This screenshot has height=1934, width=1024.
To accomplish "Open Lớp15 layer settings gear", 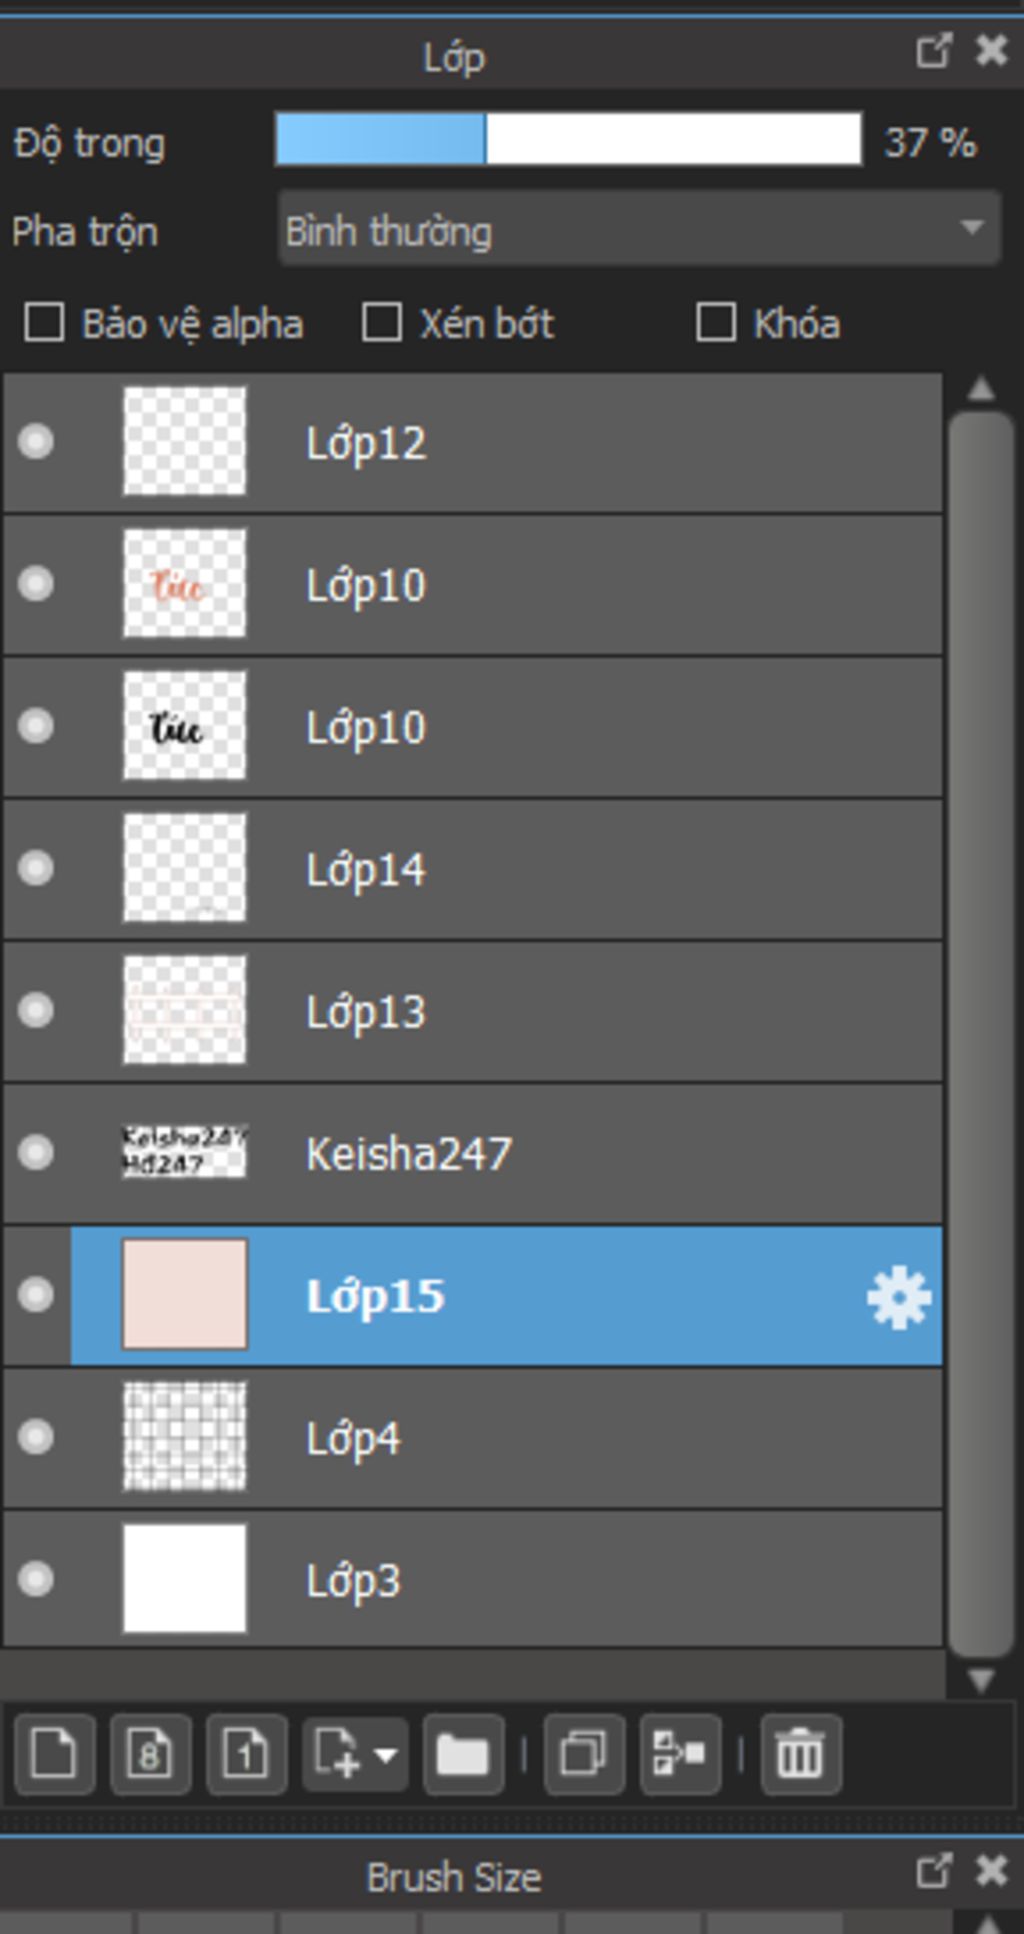I will pyautogui.click(x=898, y=1297).
